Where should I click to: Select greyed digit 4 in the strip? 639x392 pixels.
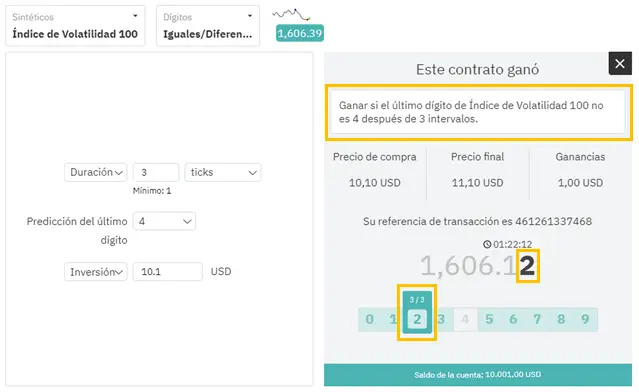tap(465, 319)
